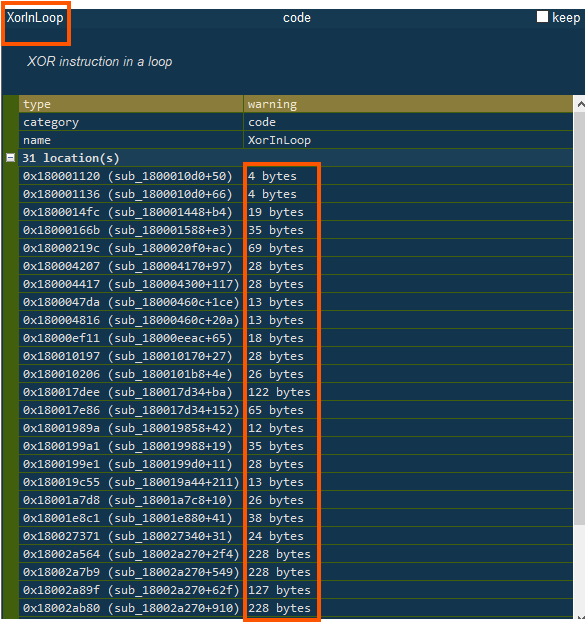This screenshot has width=585, height=623.
Task: Open location 0x18002a89f (sub_18002a270+62f)
Action: (131, 590)
